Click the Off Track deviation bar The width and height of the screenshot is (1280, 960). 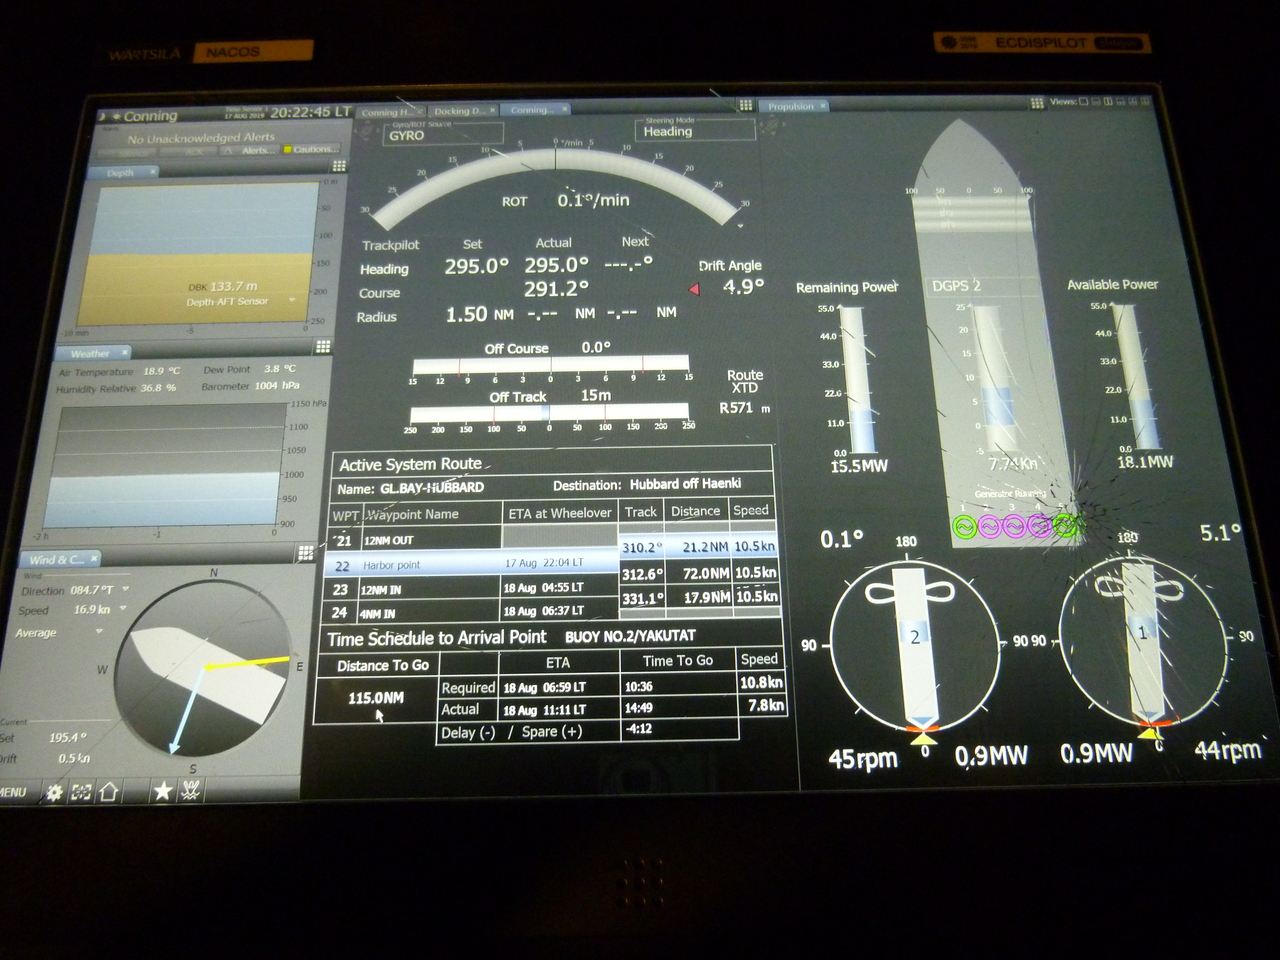tap(549, 412)
